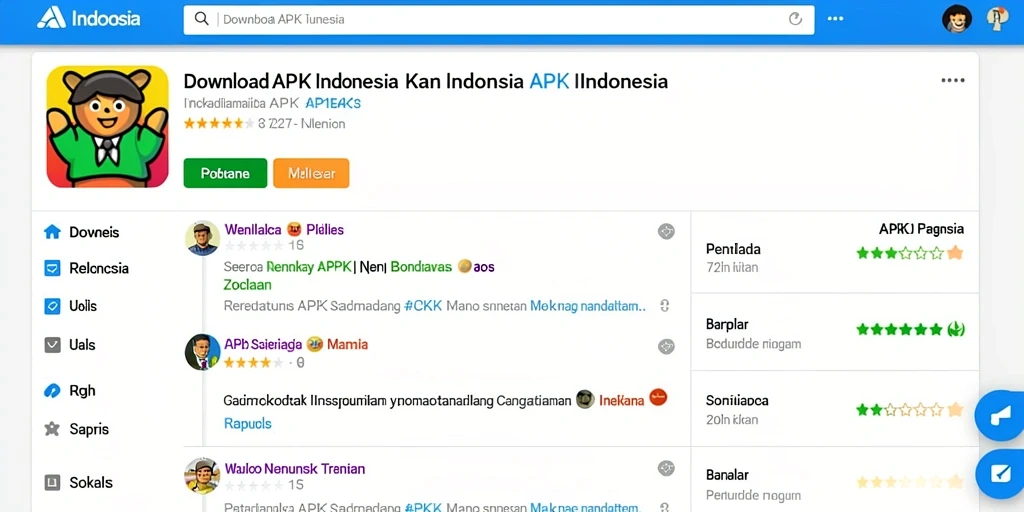Focus the Downboa APK search field
The width and height of the screenshot is (1024, 512).
click(499, 20)
